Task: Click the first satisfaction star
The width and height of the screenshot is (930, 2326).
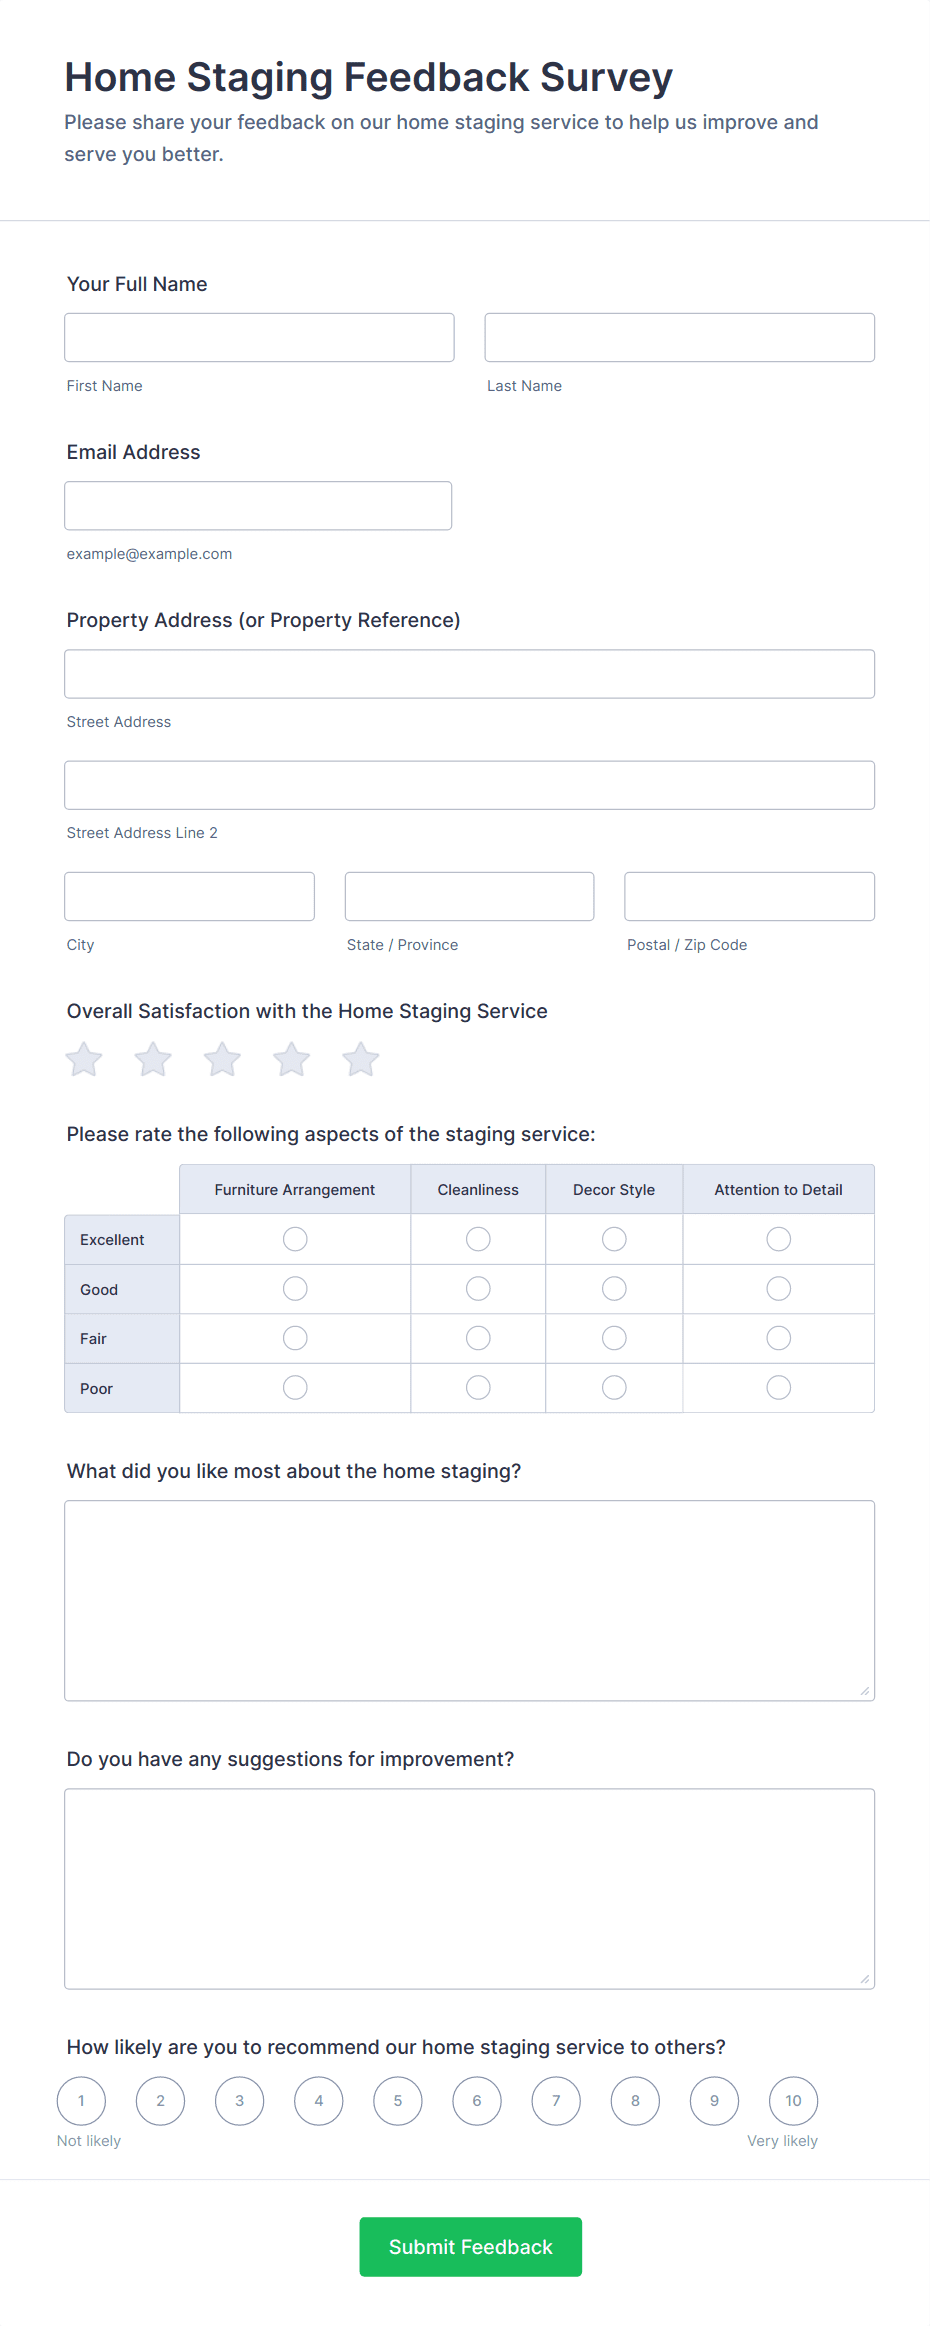Action: [84, 1059]
